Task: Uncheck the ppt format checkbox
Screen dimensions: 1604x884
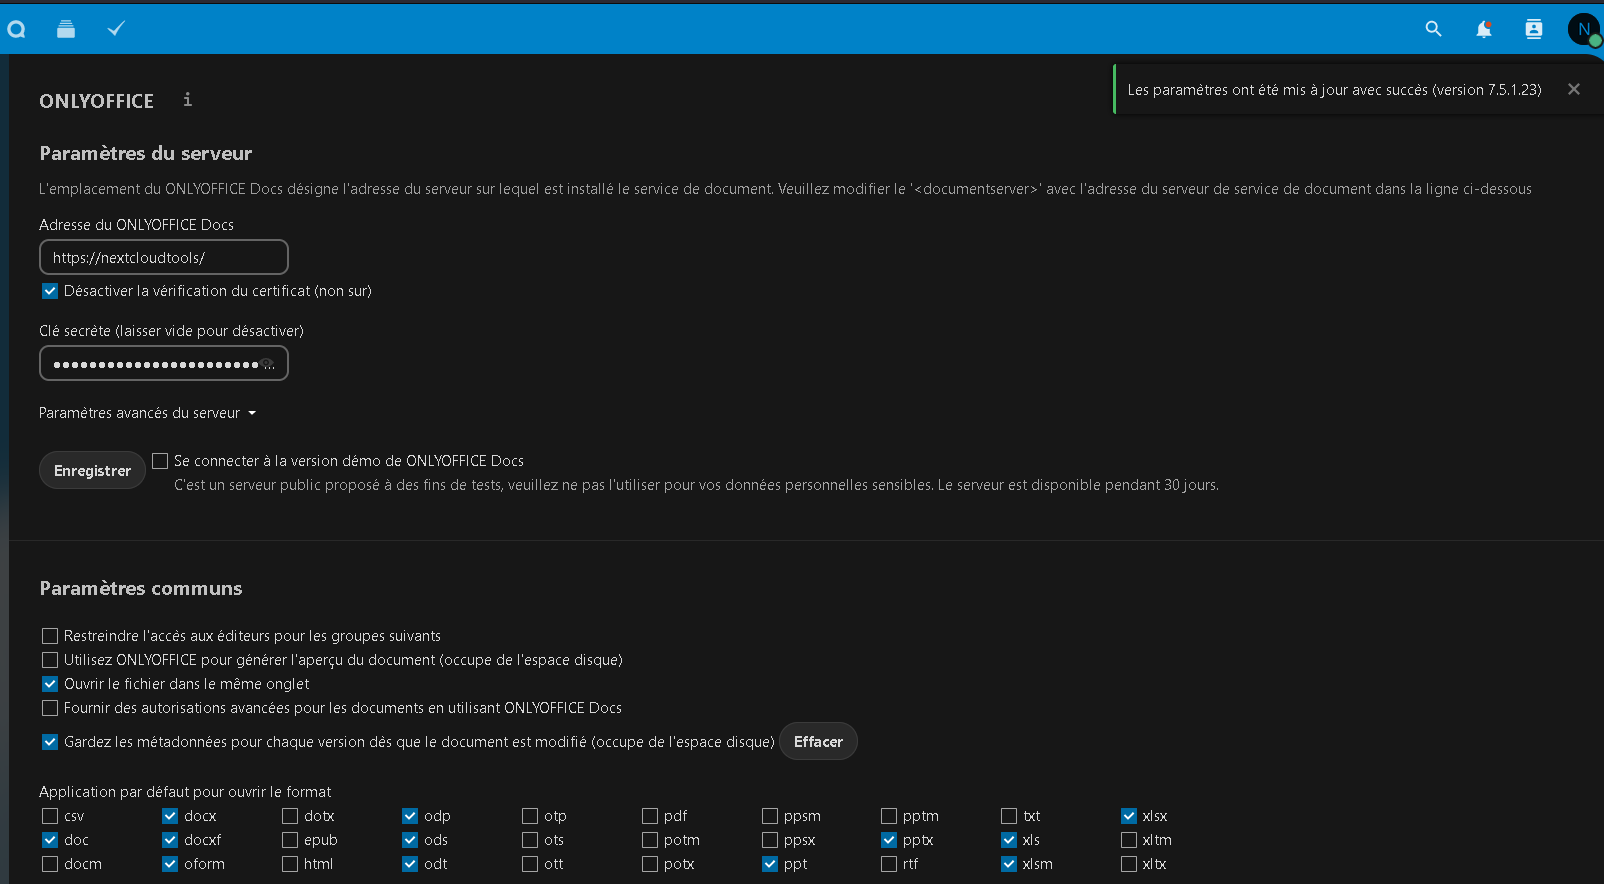Action: click(770, 864)
